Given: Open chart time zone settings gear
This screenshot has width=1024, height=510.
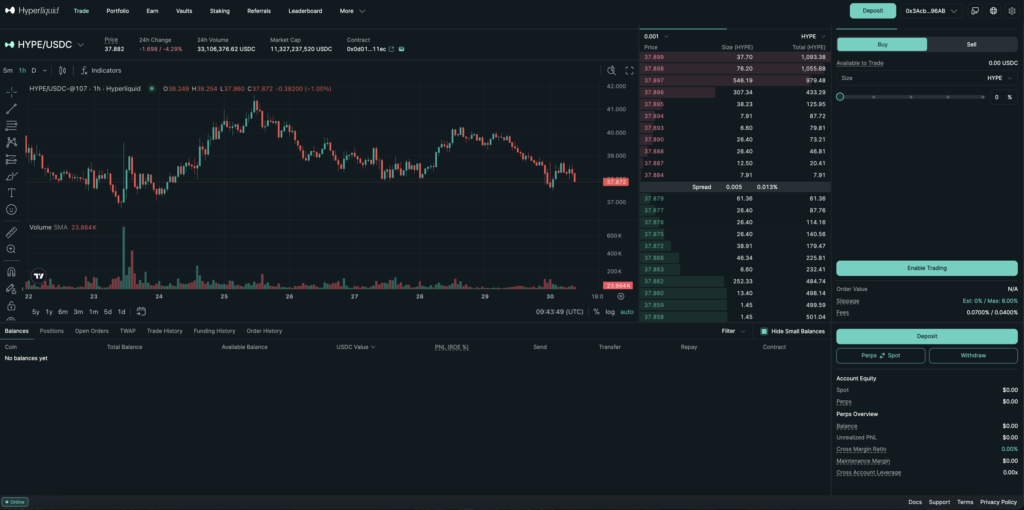Looking at the screenshot, I should 620,296.
